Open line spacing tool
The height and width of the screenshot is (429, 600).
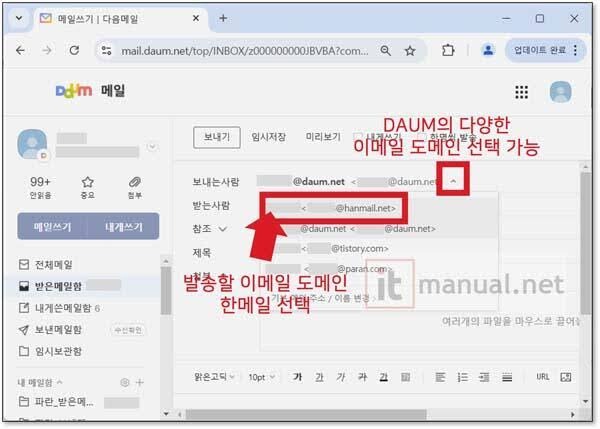click(507, 377)
